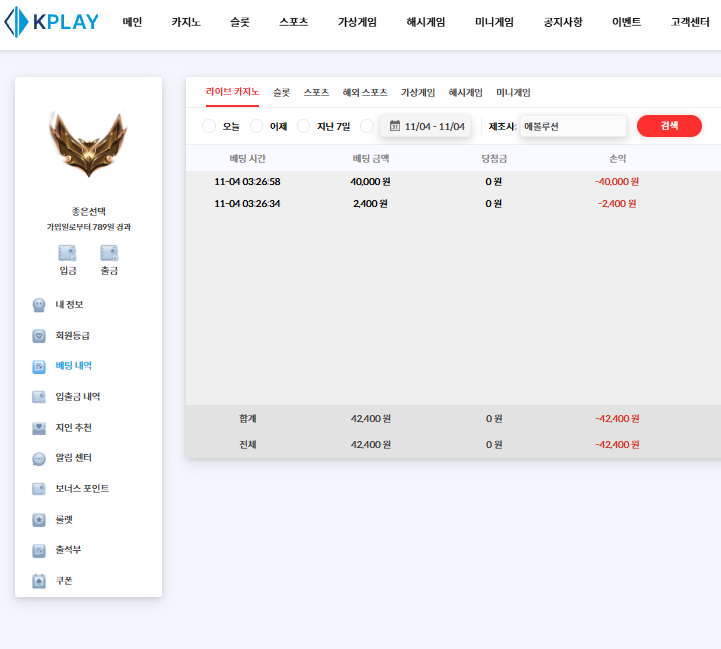
Task: Choose the 지난 7일 radio option
Action: click(304, 126)
